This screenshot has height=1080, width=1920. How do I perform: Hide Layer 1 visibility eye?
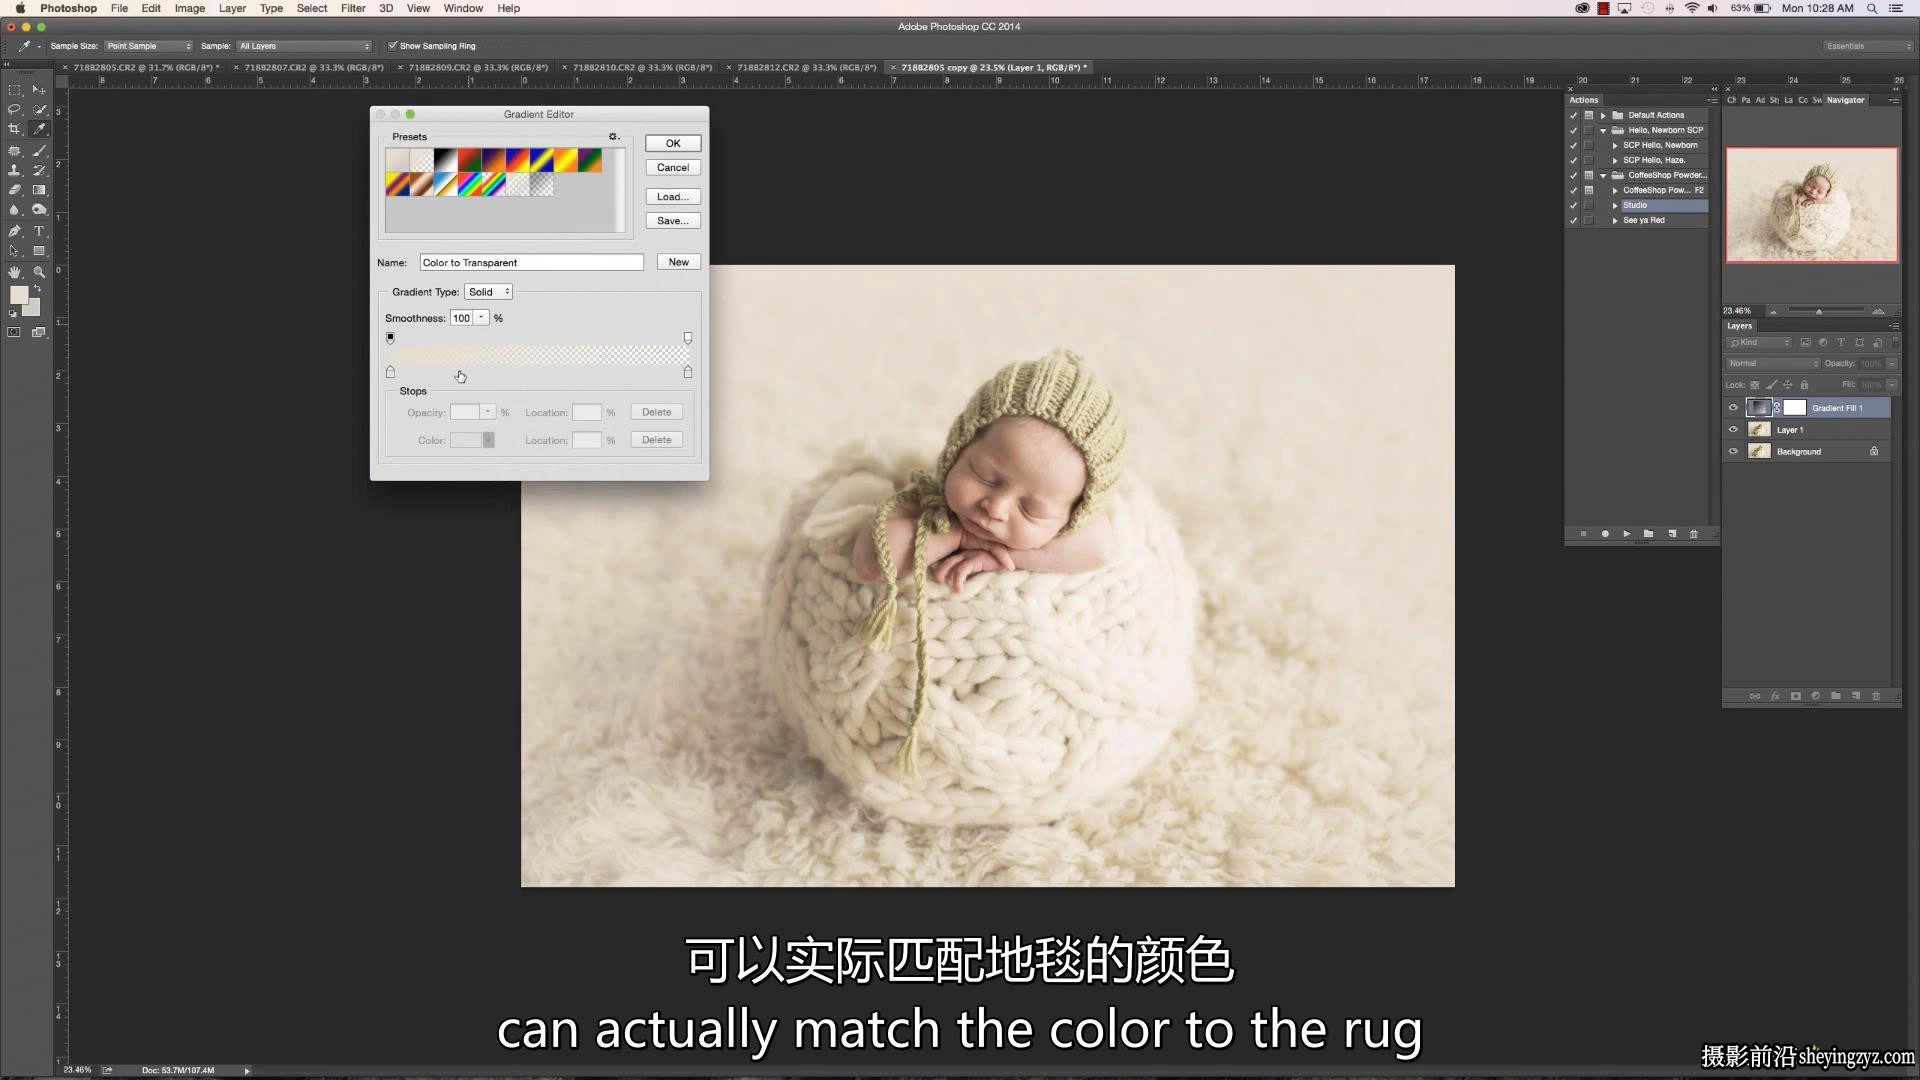click(x=1733, y=429)
